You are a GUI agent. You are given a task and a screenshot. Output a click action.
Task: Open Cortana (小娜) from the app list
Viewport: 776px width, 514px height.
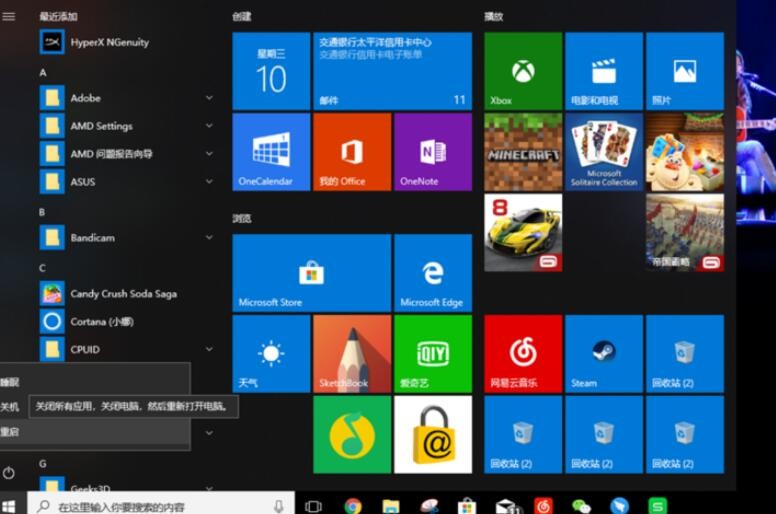tap(100, 322)
